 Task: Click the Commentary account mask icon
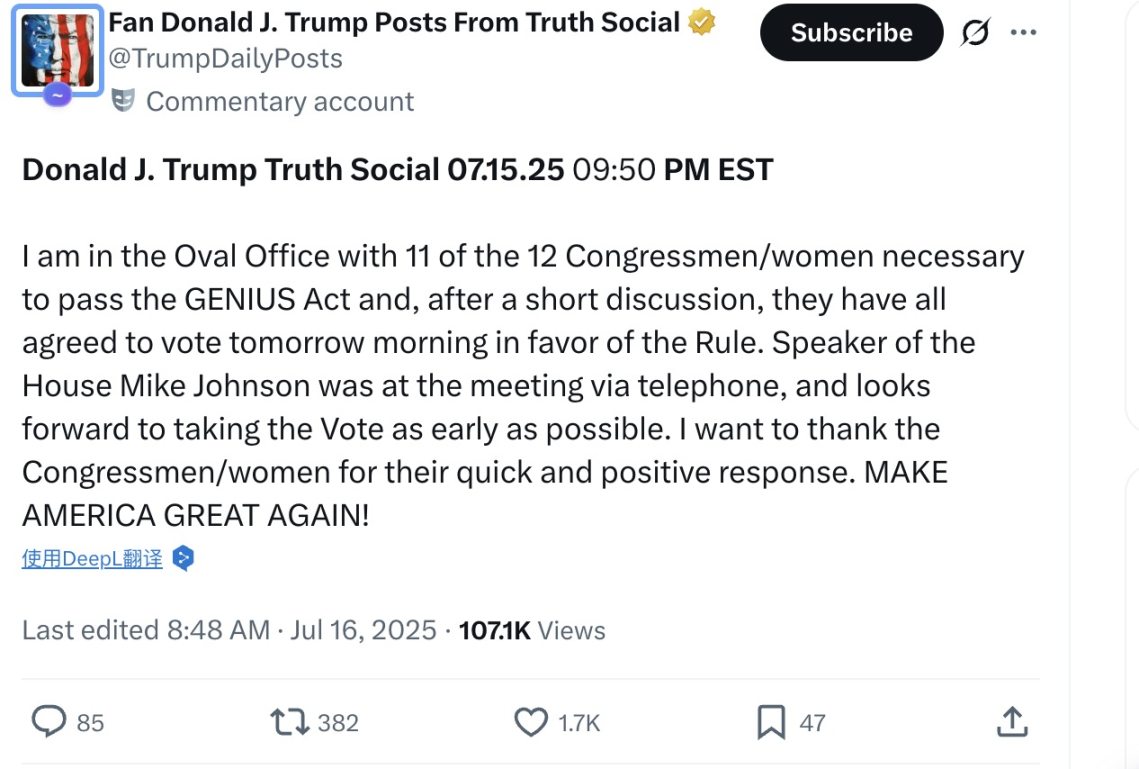pyautogui.click(x=123, y=100)
